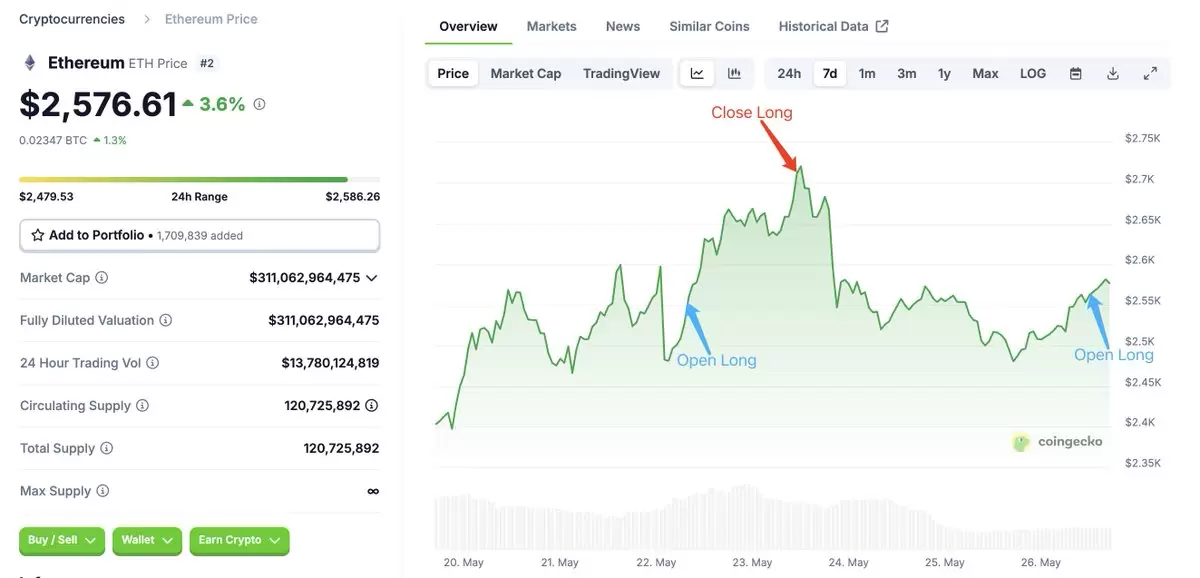The width and height of the screenshot is (1200, 578).
Task: Click the $2.7K price axis label
Action: pos(1139,179)
